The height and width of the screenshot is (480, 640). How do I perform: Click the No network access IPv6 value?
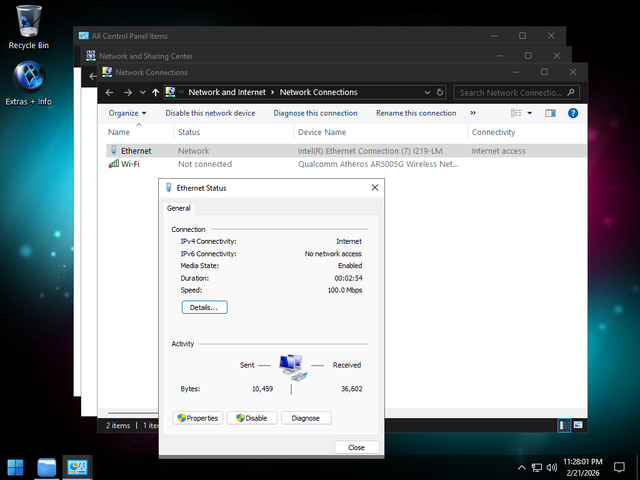tap(333, 253)
